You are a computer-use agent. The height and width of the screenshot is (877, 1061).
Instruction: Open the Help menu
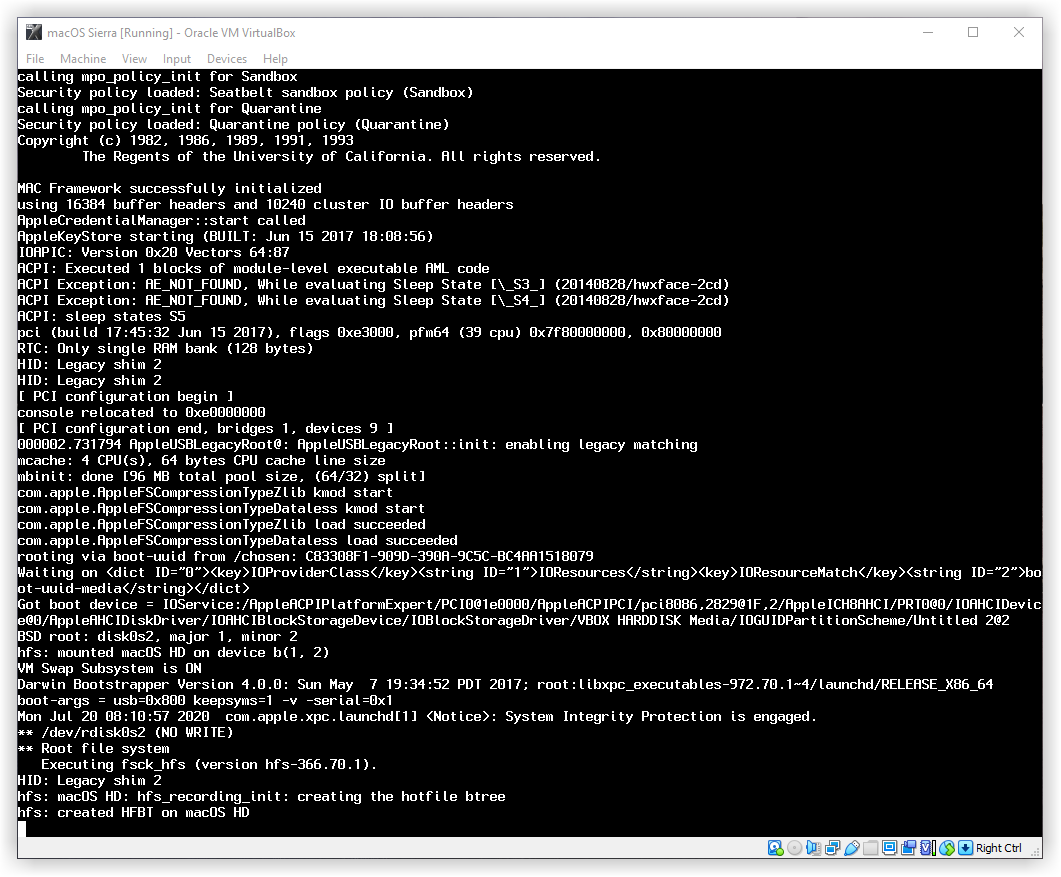pyautogui.click(x=275, y=59)
